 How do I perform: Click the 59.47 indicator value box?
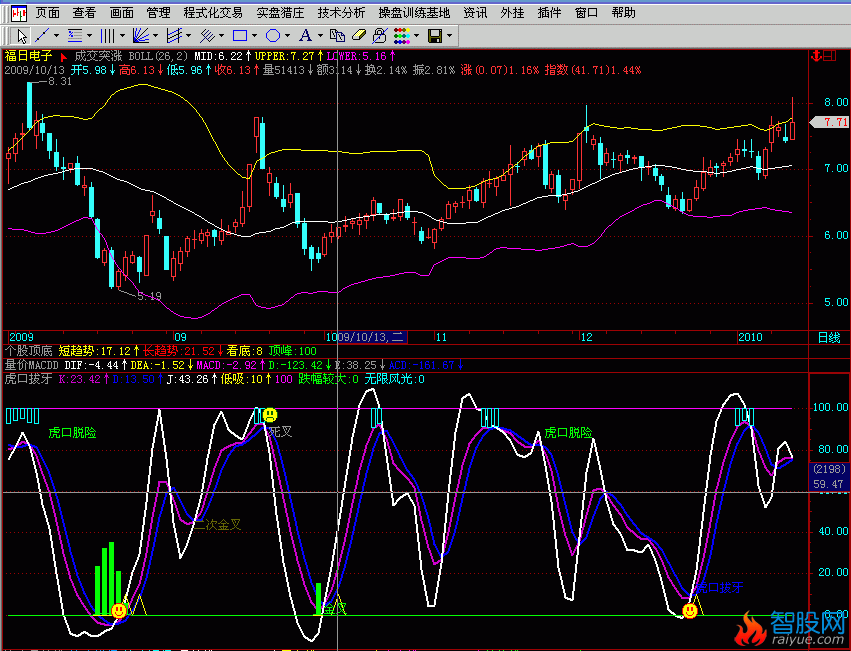829,484
